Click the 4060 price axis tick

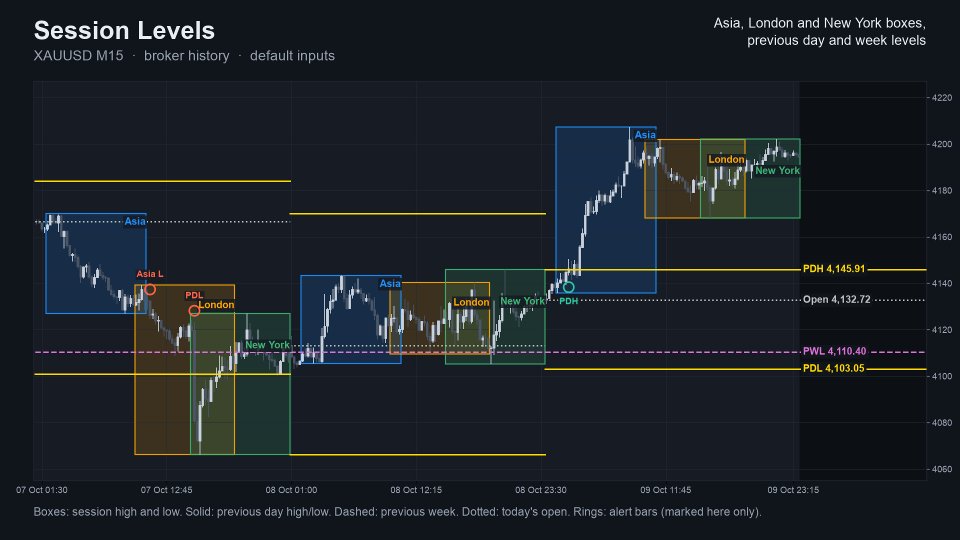(x=943, y=470)
